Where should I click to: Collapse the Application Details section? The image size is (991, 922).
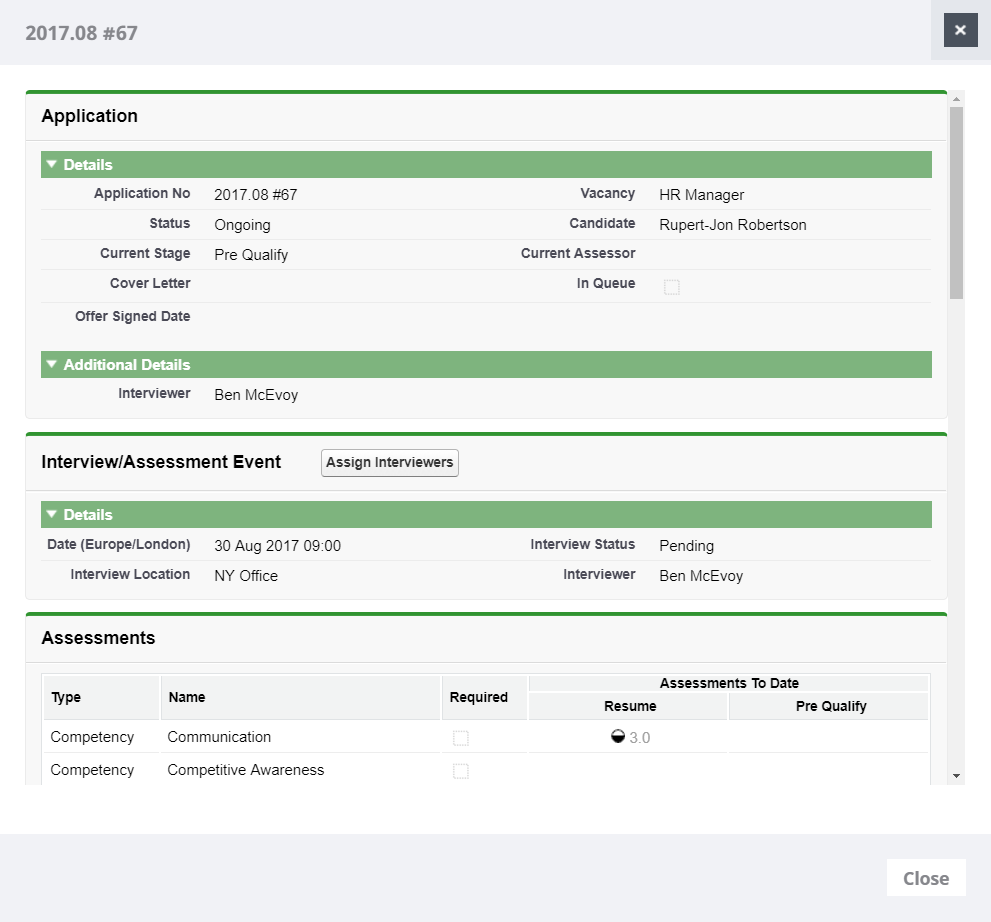tap(53, 165)
